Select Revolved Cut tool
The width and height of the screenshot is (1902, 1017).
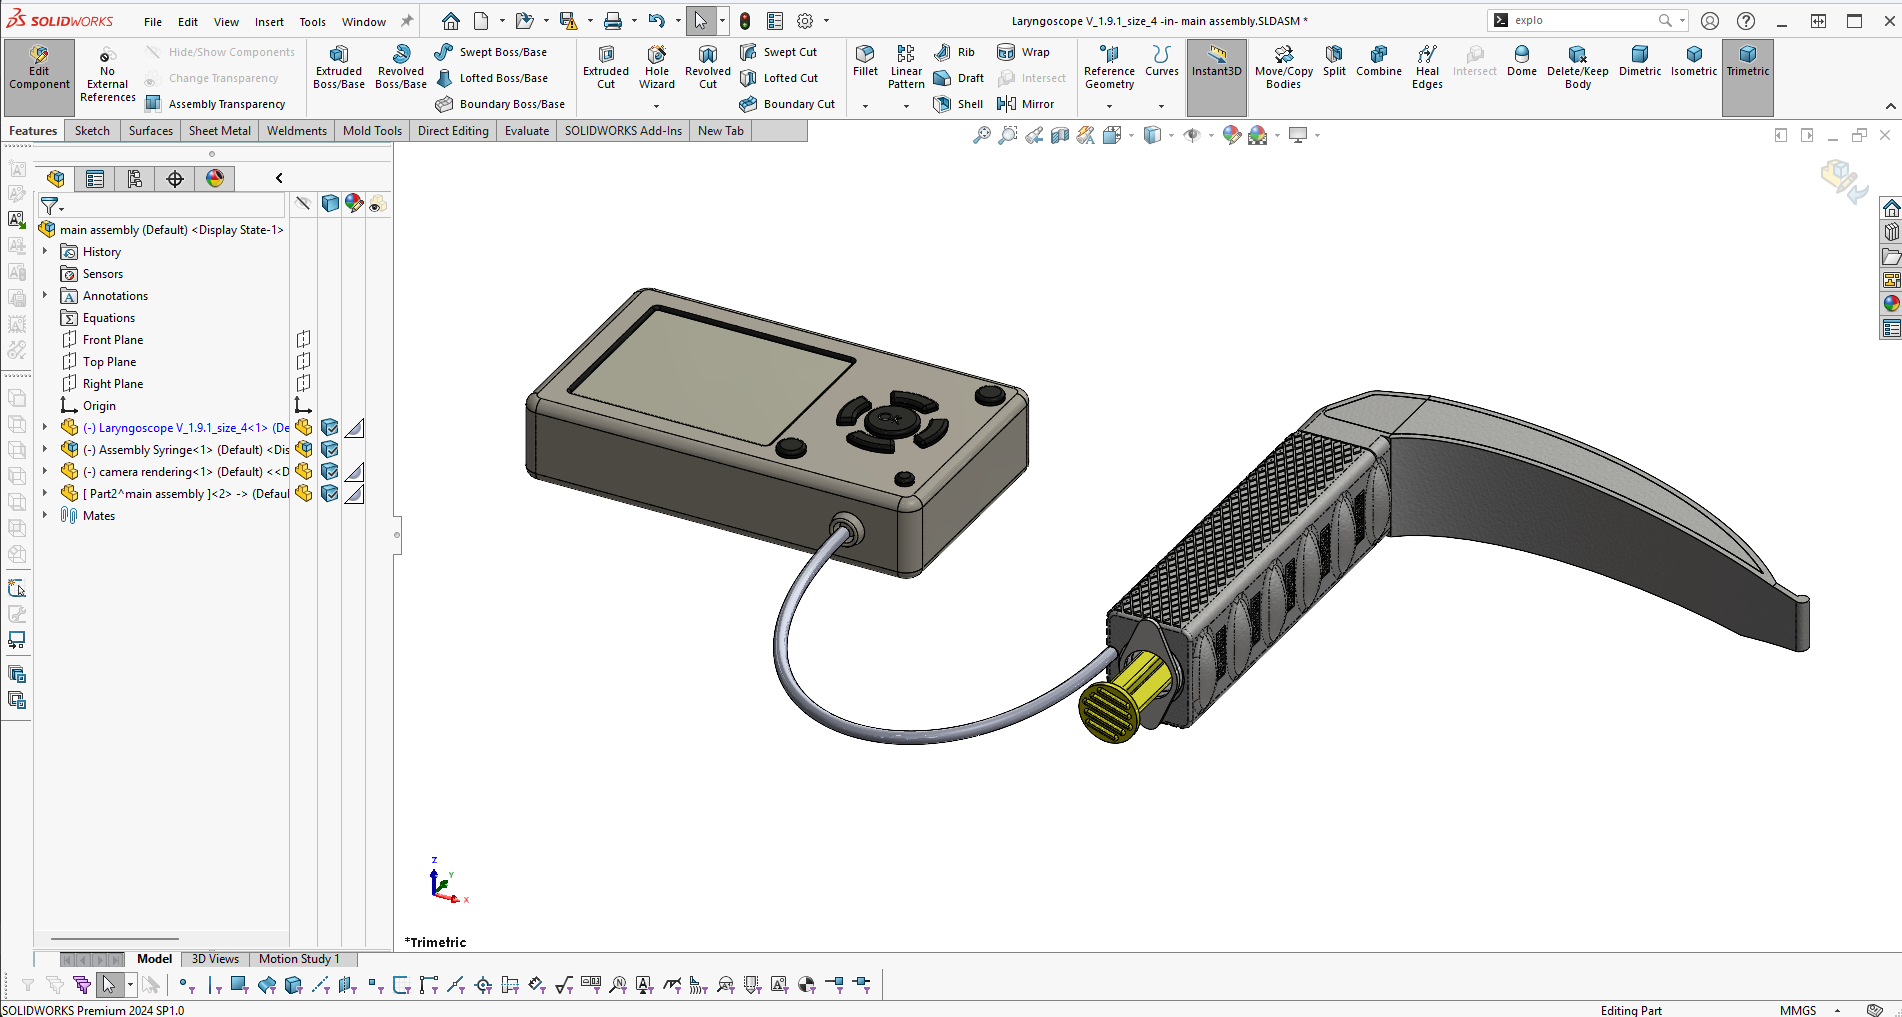tap(708, 68)
